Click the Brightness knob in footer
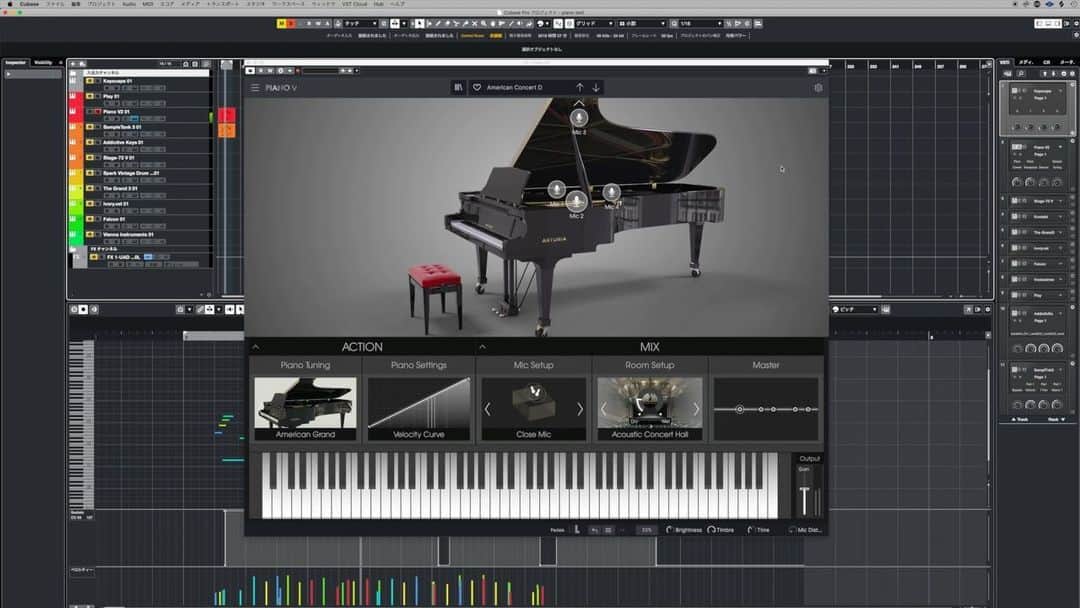This screenshot has width=1080, height=608. (669, 530)
